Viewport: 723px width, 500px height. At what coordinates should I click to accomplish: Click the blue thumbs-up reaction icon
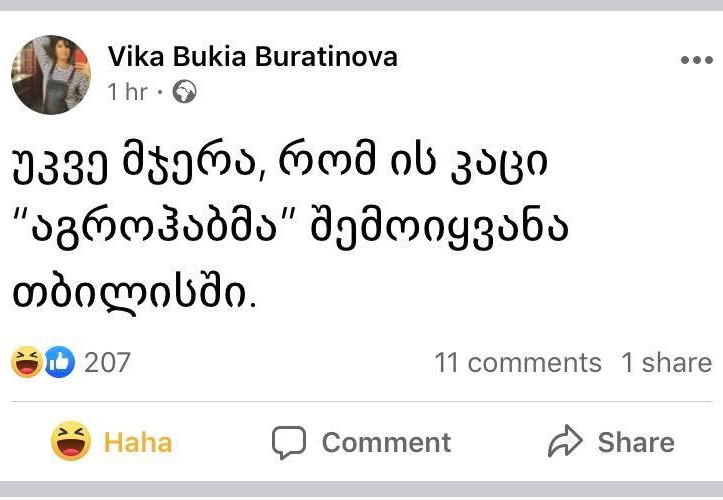[x=59, y=361]
